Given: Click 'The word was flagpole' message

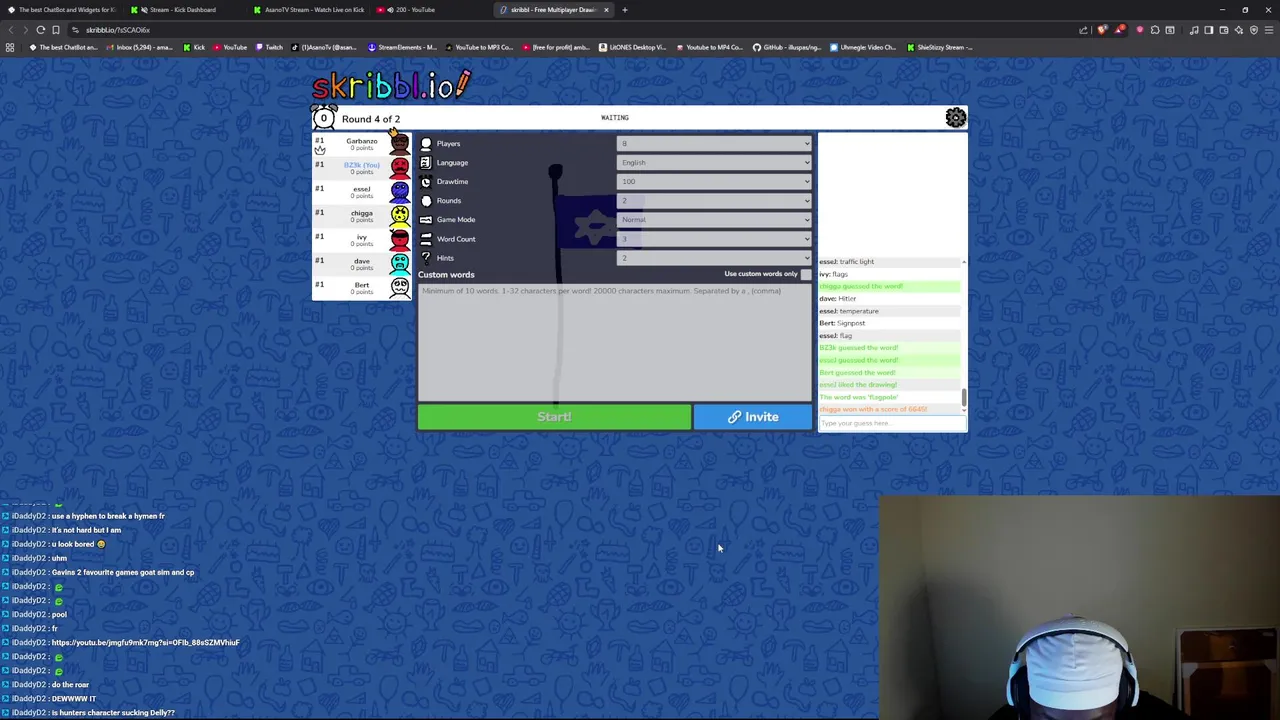Looking at the screenshot, I should point(859,397).
